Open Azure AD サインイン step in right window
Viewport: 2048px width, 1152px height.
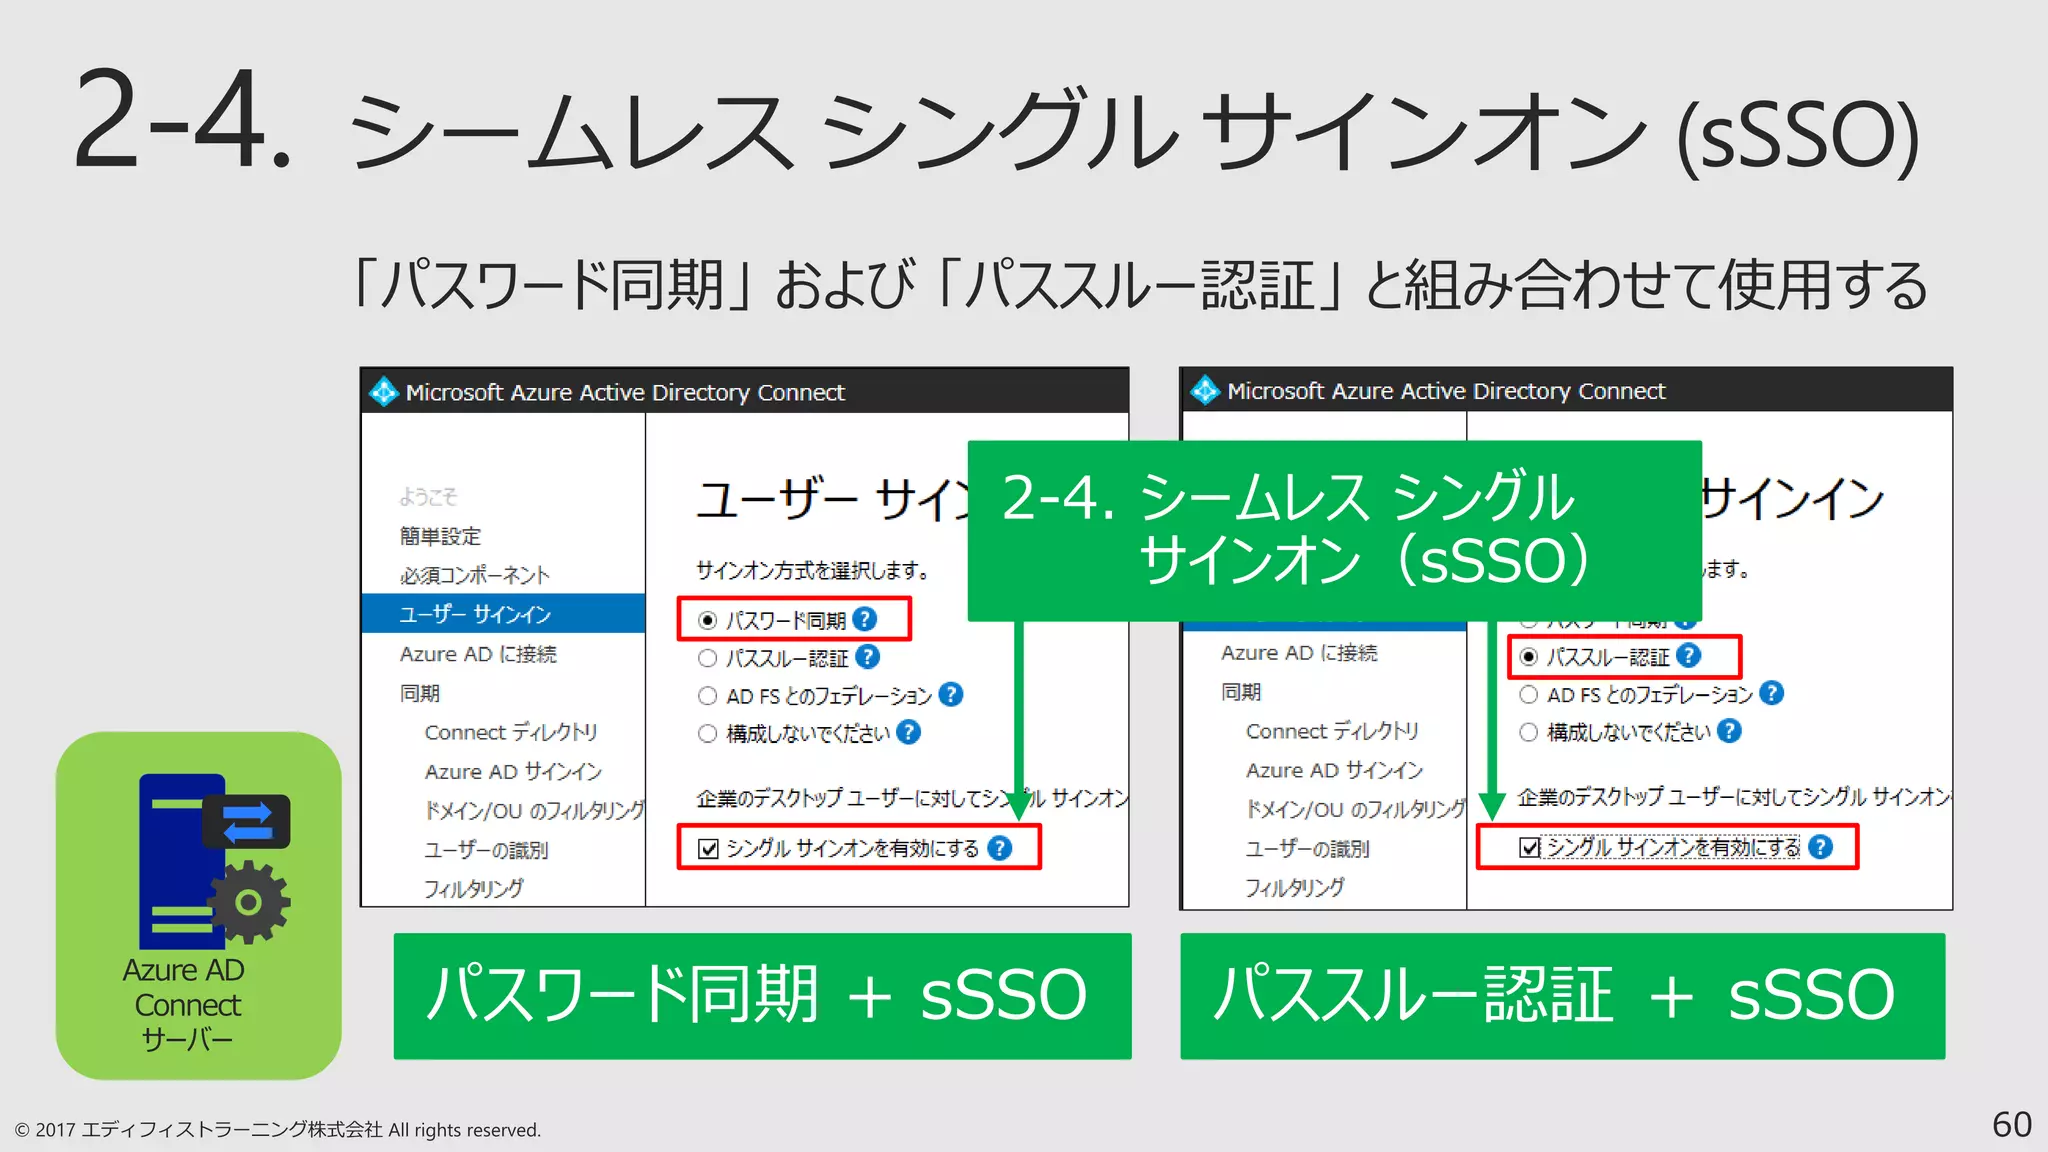(1334, 770)
